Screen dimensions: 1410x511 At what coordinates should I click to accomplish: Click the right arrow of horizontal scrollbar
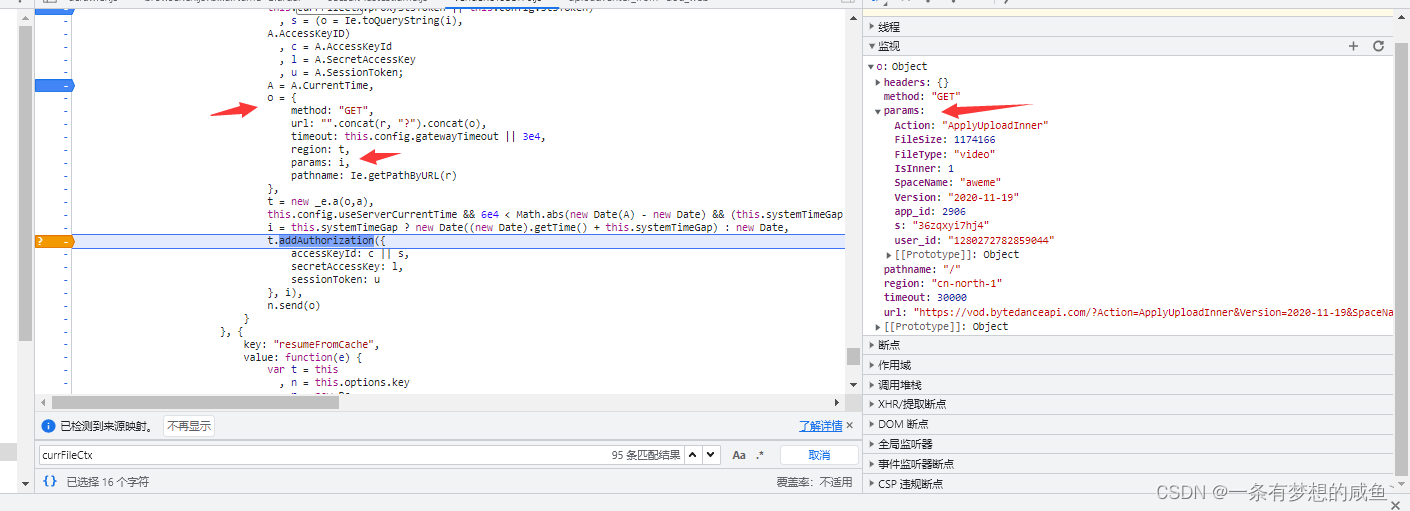[839, 401]
